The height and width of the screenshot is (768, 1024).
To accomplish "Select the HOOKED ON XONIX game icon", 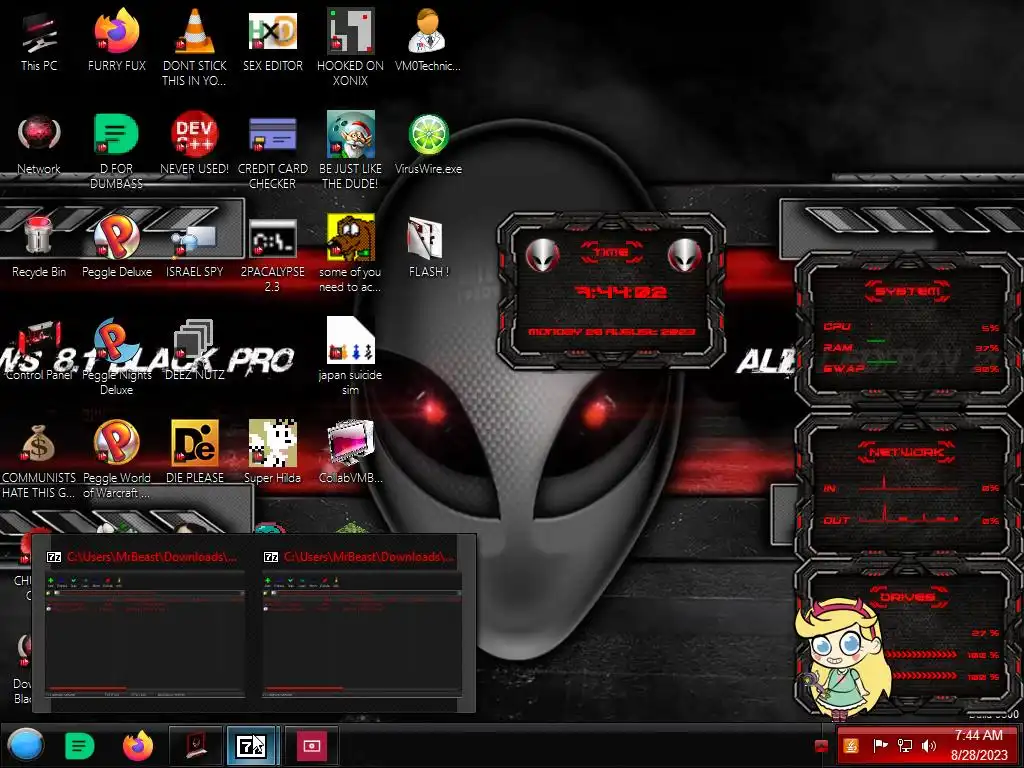I will [350, 47].
